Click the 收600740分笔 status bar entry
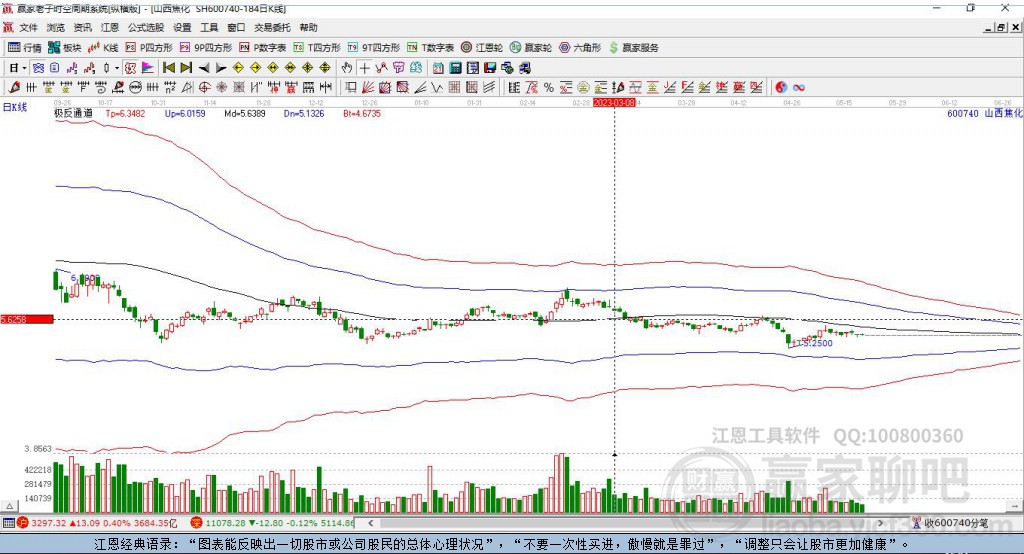Image resolution: width=1024 pixels, height=554 pixels. 955,523
